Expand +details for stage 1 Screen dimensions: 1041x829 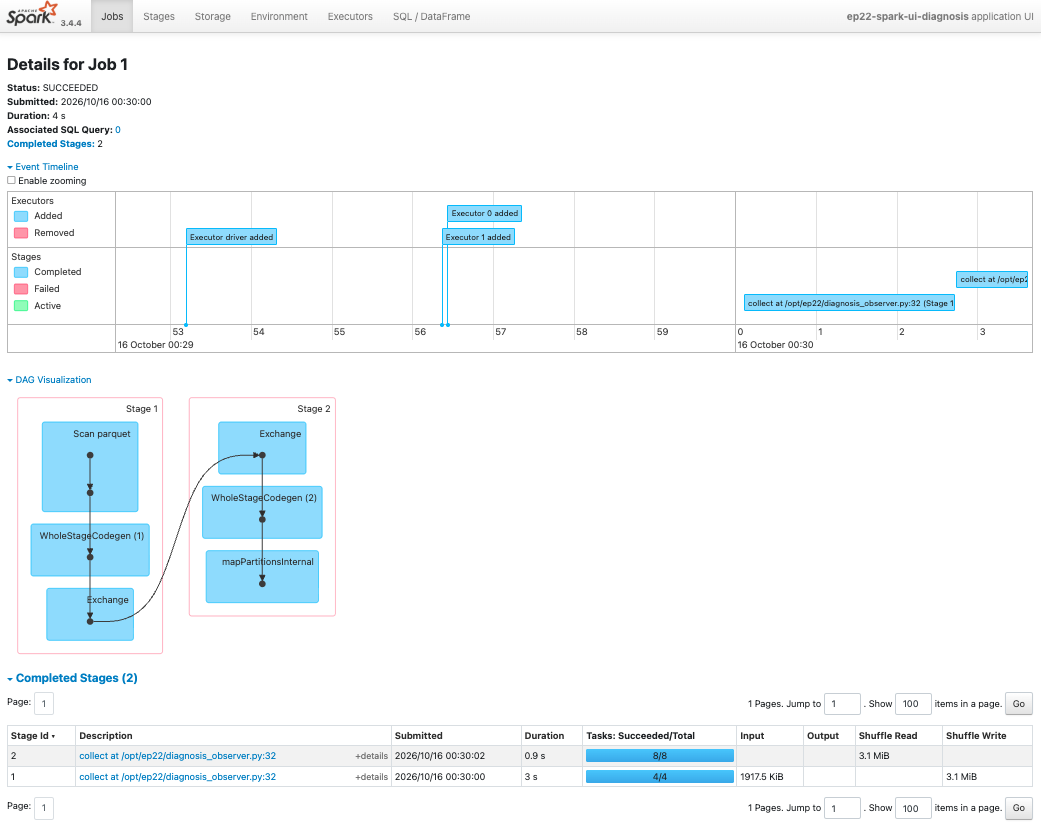click(372, 777)
